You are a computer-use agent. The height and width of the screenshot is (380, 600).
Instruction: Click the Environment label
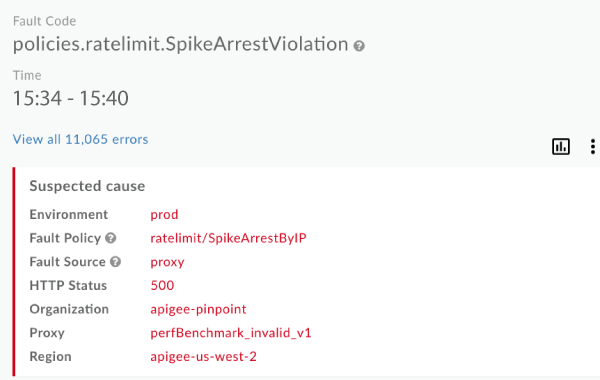(x=69, y=215)
